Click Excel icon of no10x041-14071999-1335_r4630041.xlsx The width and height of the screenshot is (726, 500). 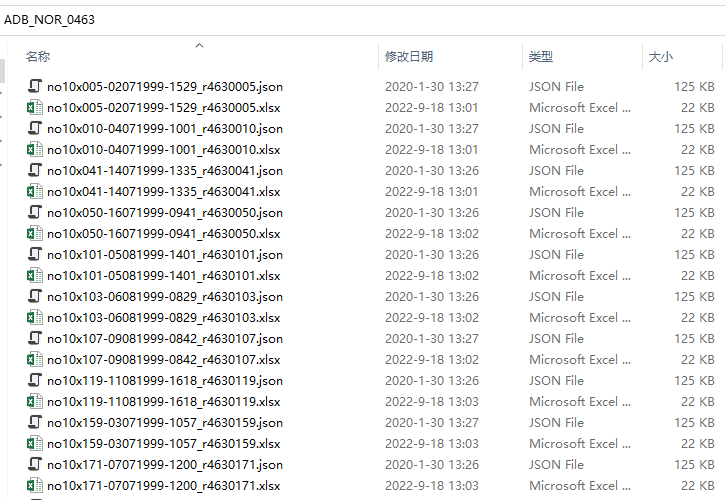coord(35,191)
